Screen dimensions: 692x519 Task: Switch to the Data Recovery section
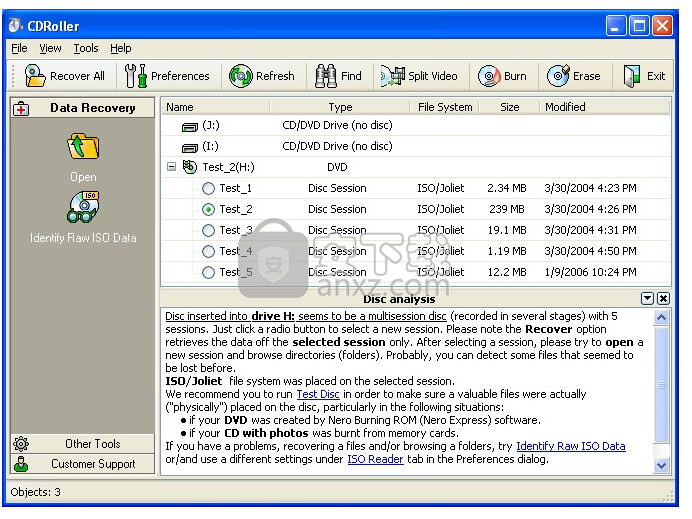click(x=83, y=108)
